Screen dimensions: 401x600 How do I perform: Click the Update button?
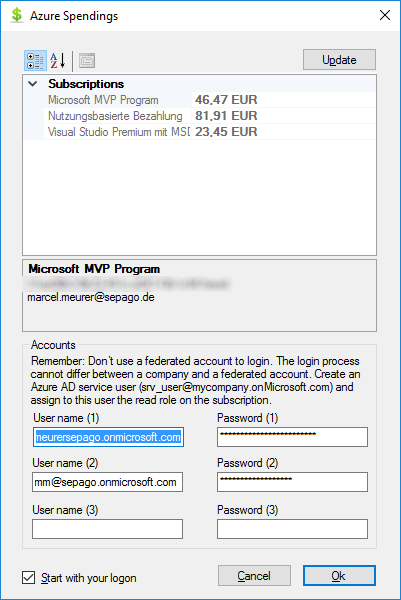(339, 60)
